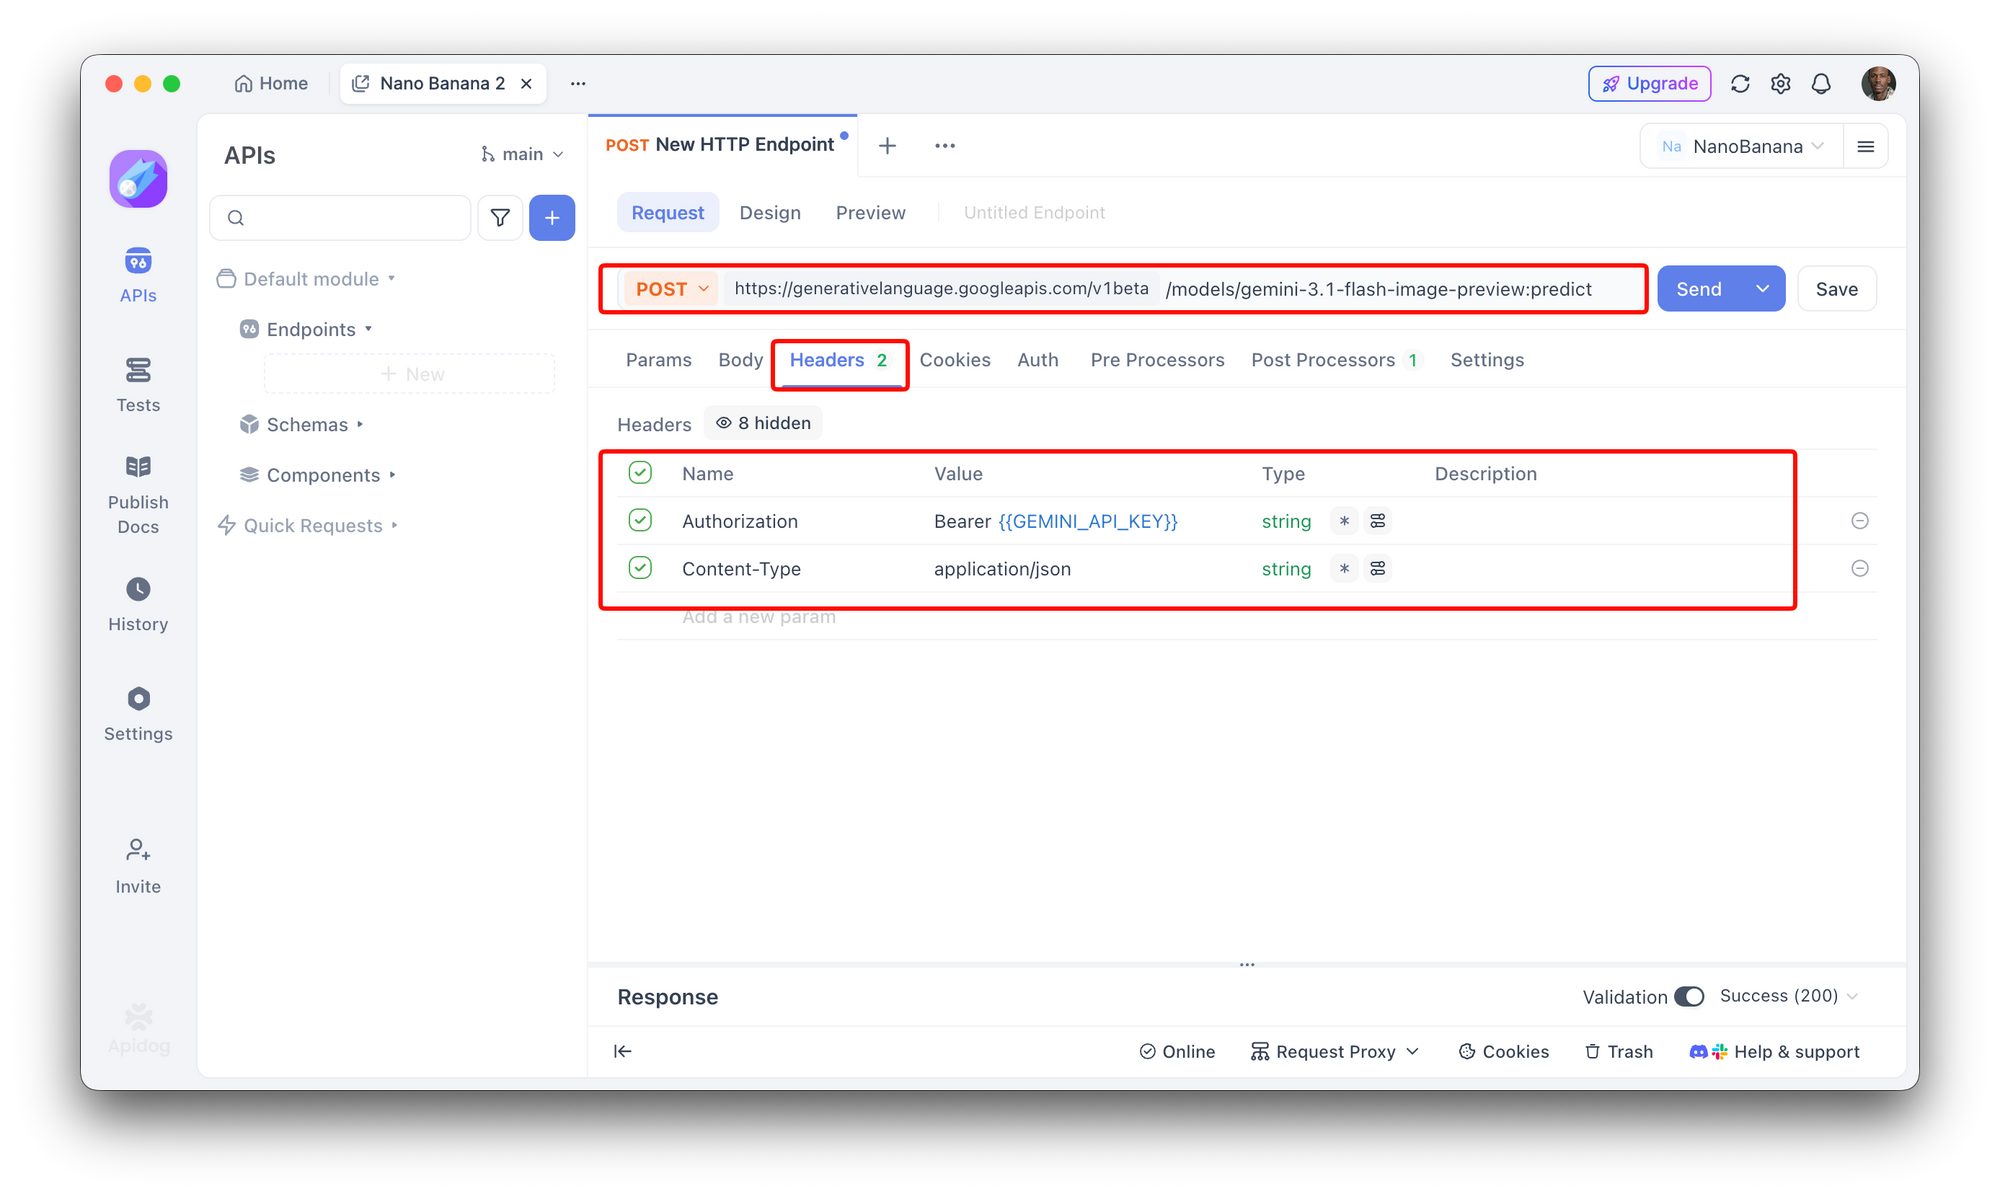The height and width of the screenshot is (1197, 2000).
Task: Open the notifications bell
Action: click(x=1821, y=84)
